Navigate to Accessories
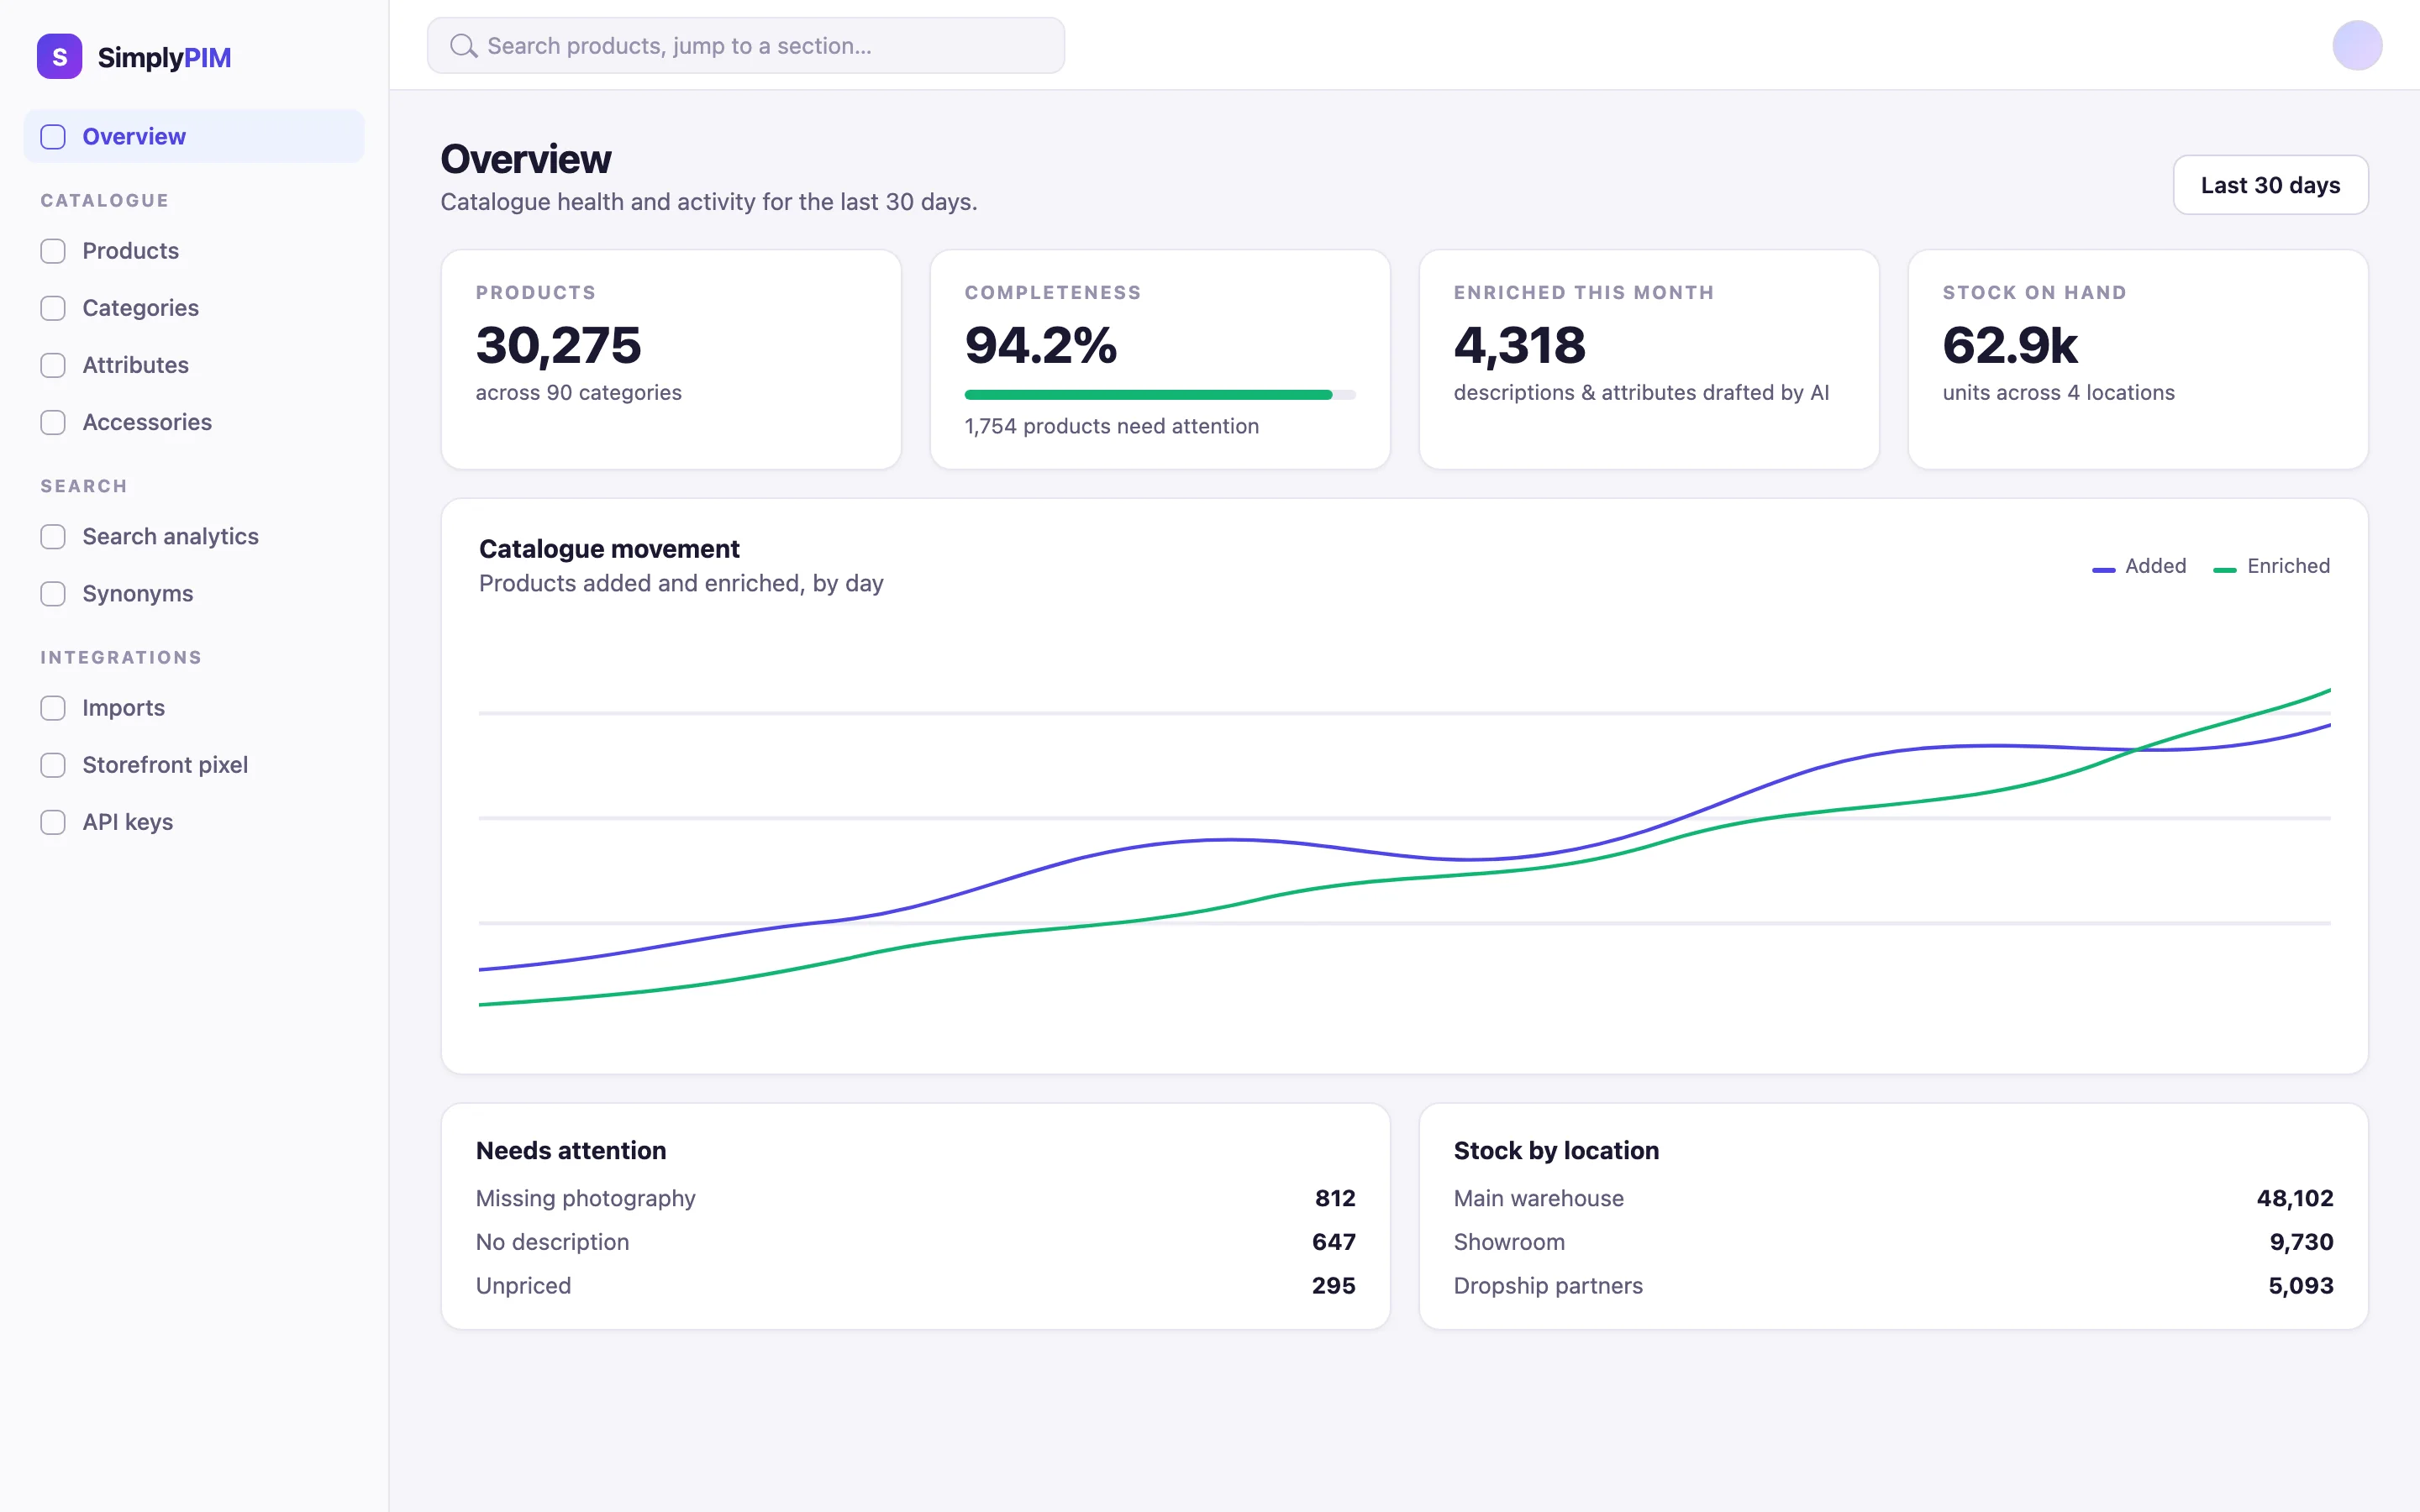The image size is (2420, 1512). point(194,422)
